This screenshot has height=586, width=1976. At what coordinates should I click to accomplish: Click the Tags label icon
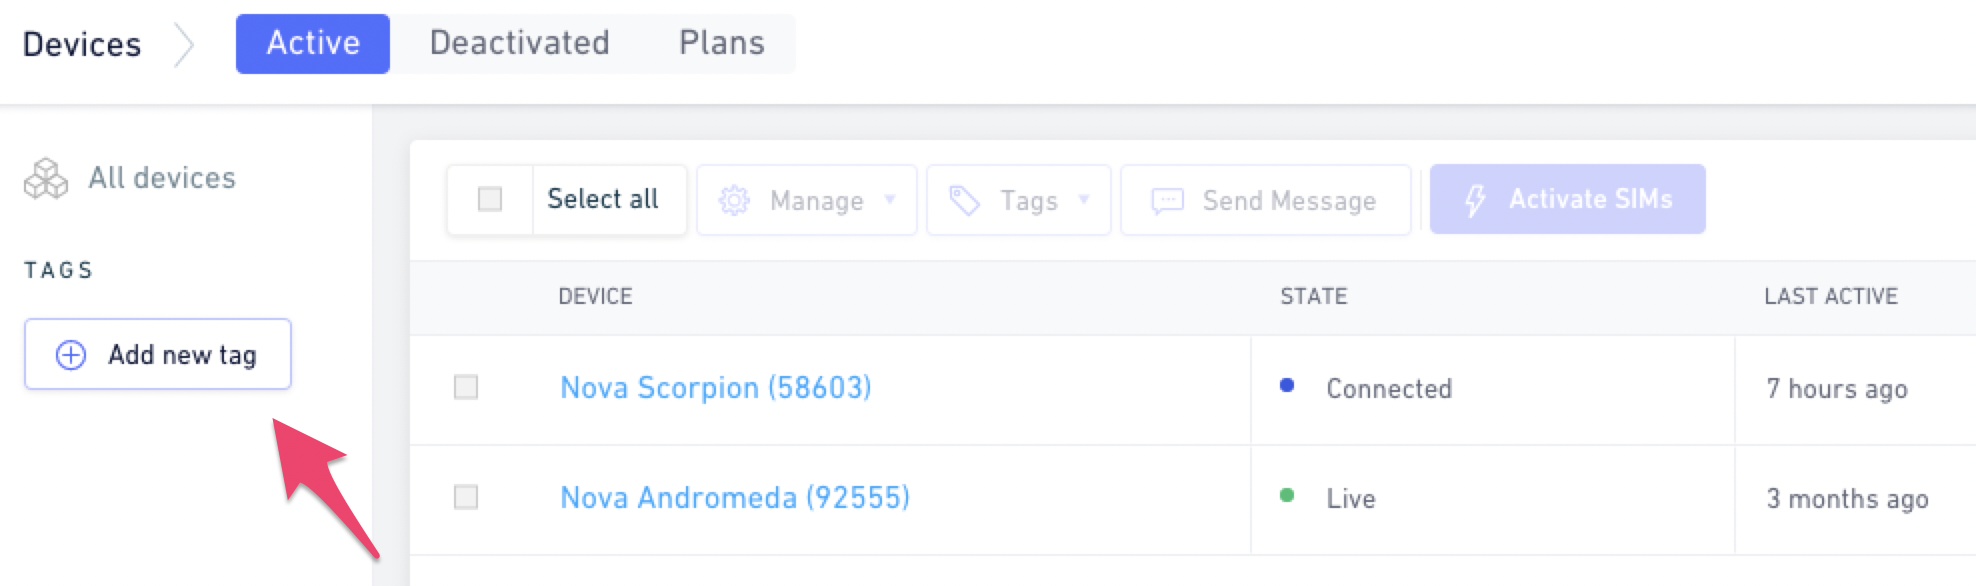pos(964,201)
